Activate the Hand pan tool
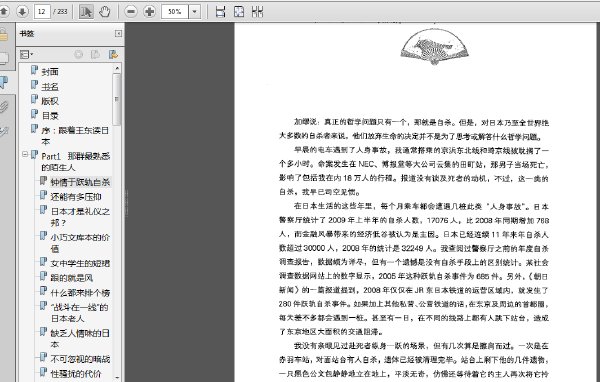 click(104, 11)
